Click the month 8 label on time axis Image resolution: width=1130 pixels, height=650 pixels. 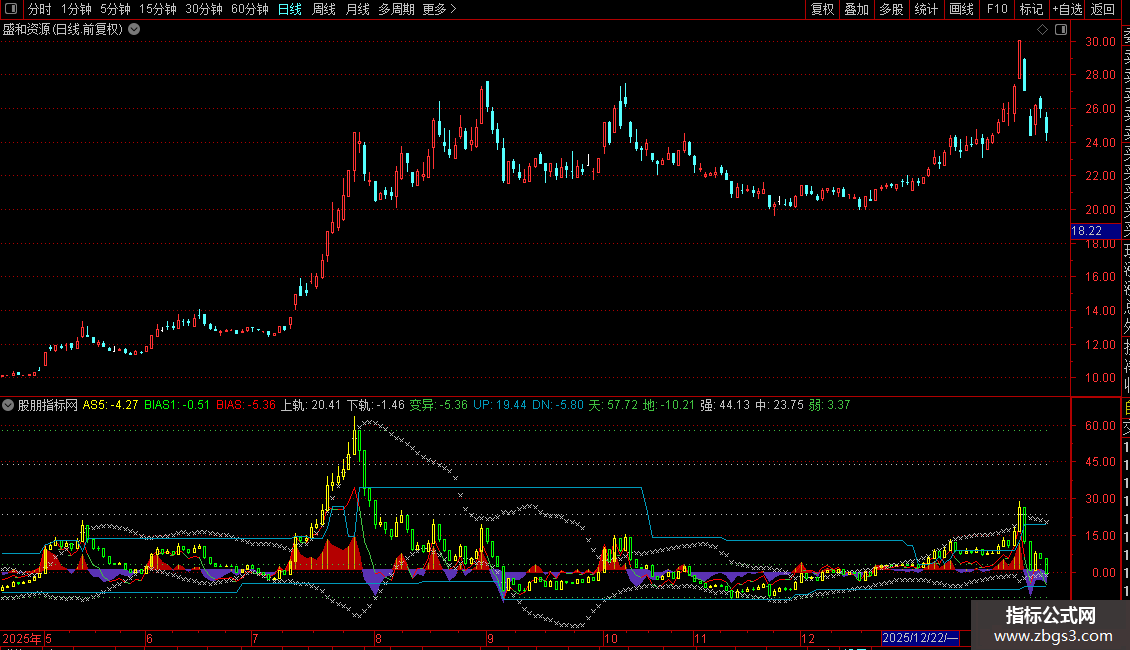click(378, 638)
